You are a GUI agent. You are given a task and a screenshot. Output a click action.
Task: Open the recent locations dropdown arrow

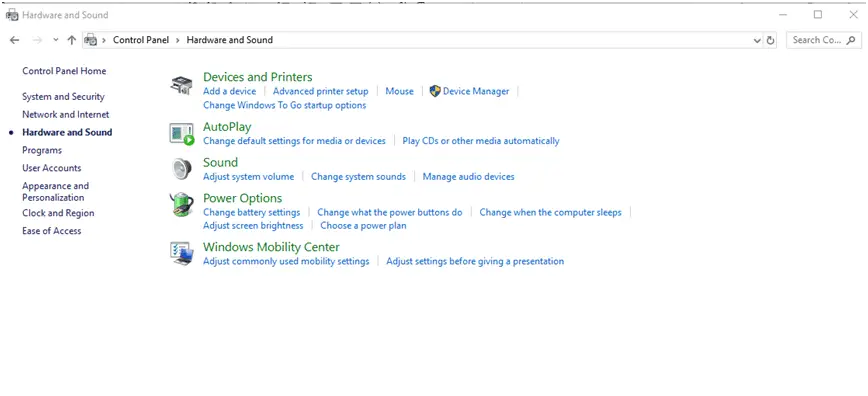[x=55, y=40]
